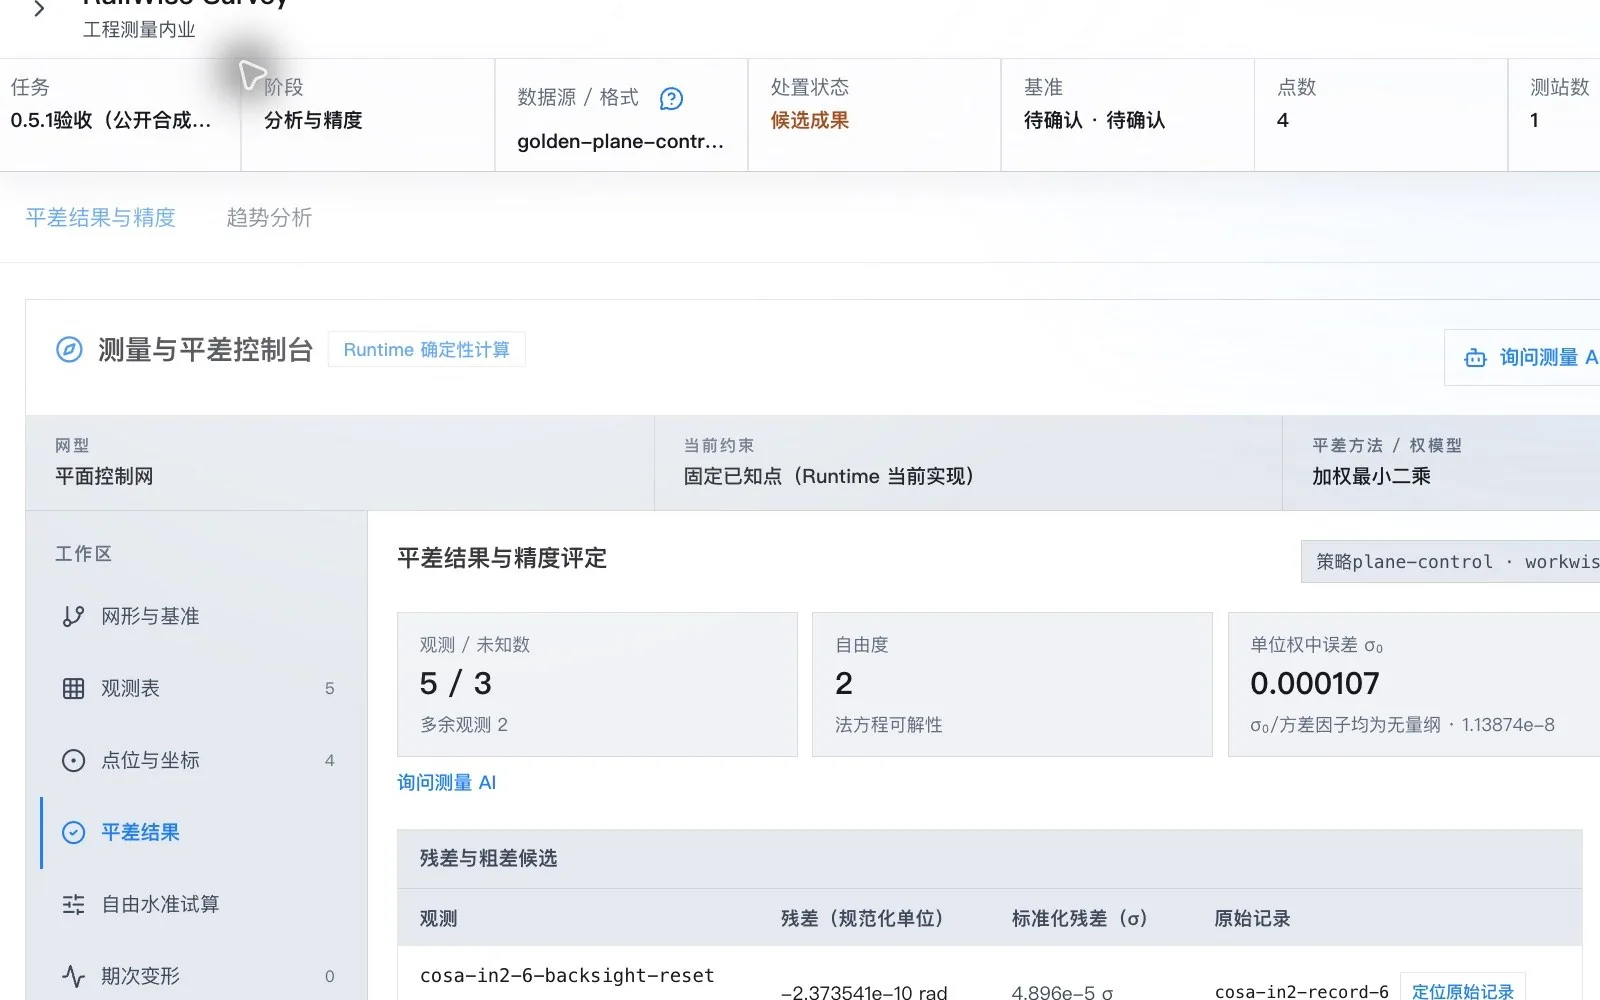
Task: Click the 分析与精度 stage value
Action: [313, 120]
